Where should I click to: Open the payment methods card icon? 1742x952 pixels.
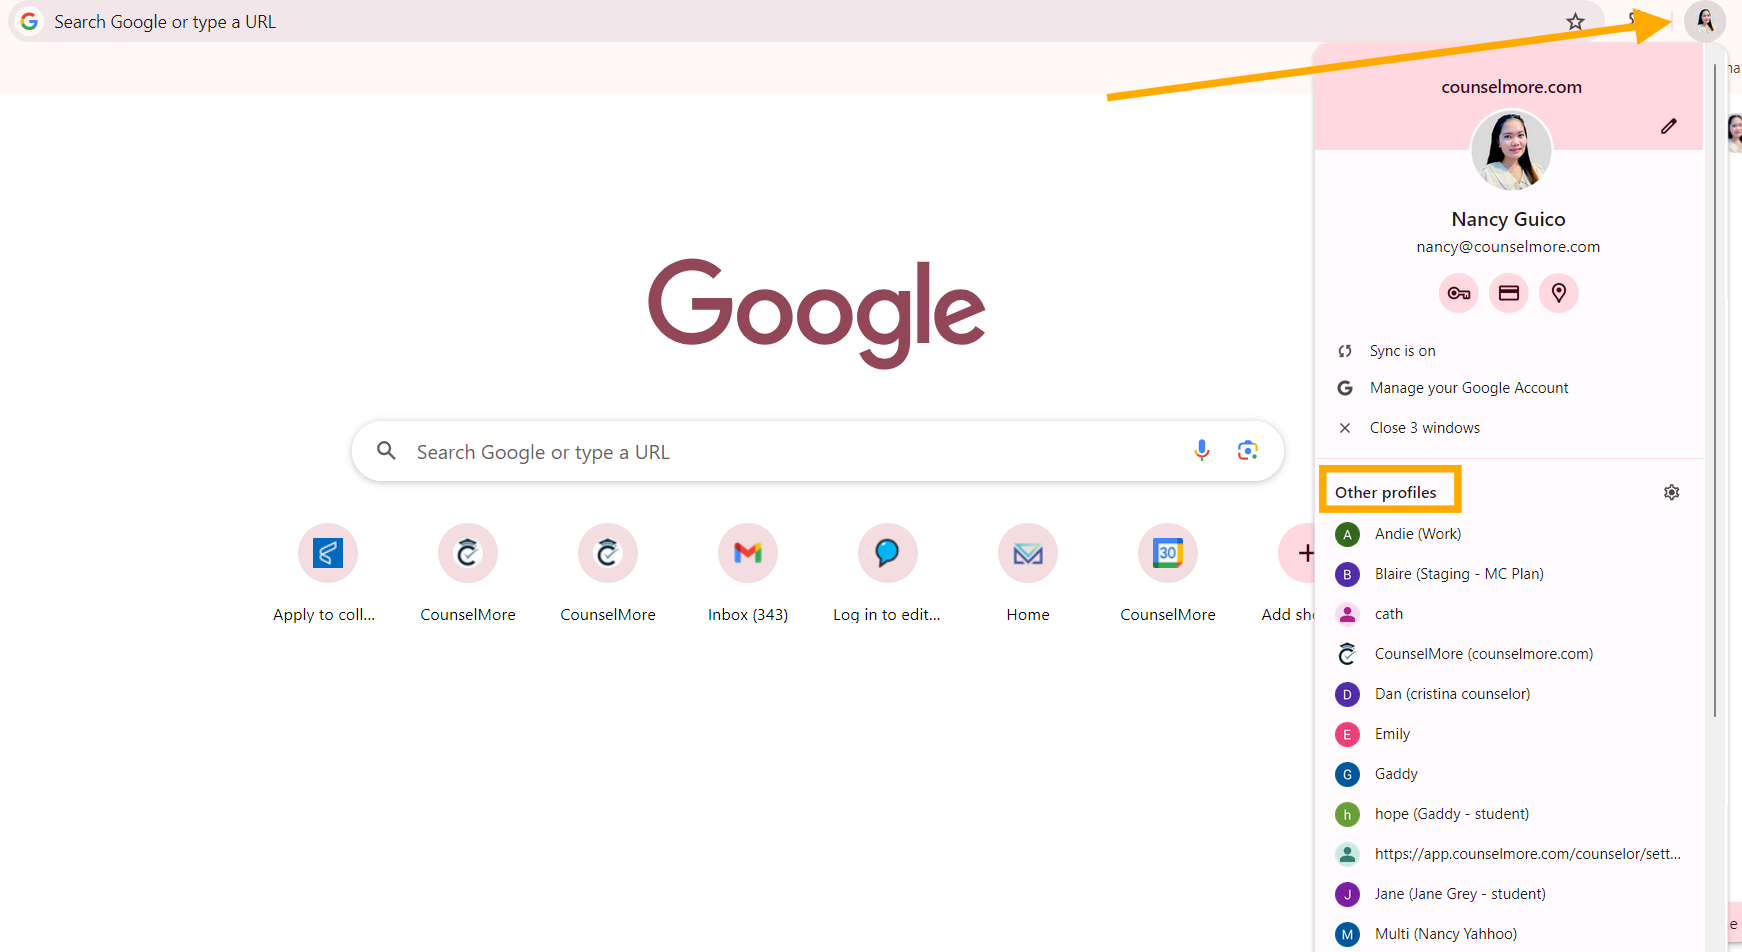click(1509, 293)
